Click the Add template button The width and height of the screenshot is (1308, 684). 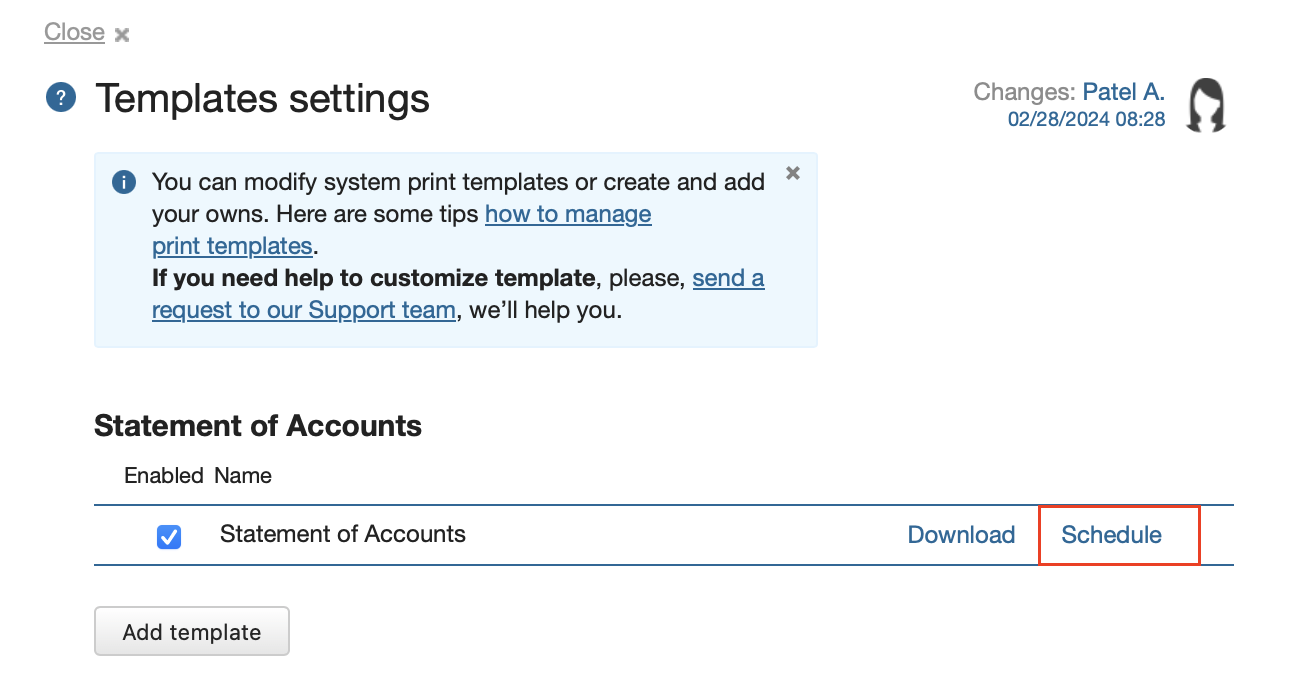coord(192,631)
